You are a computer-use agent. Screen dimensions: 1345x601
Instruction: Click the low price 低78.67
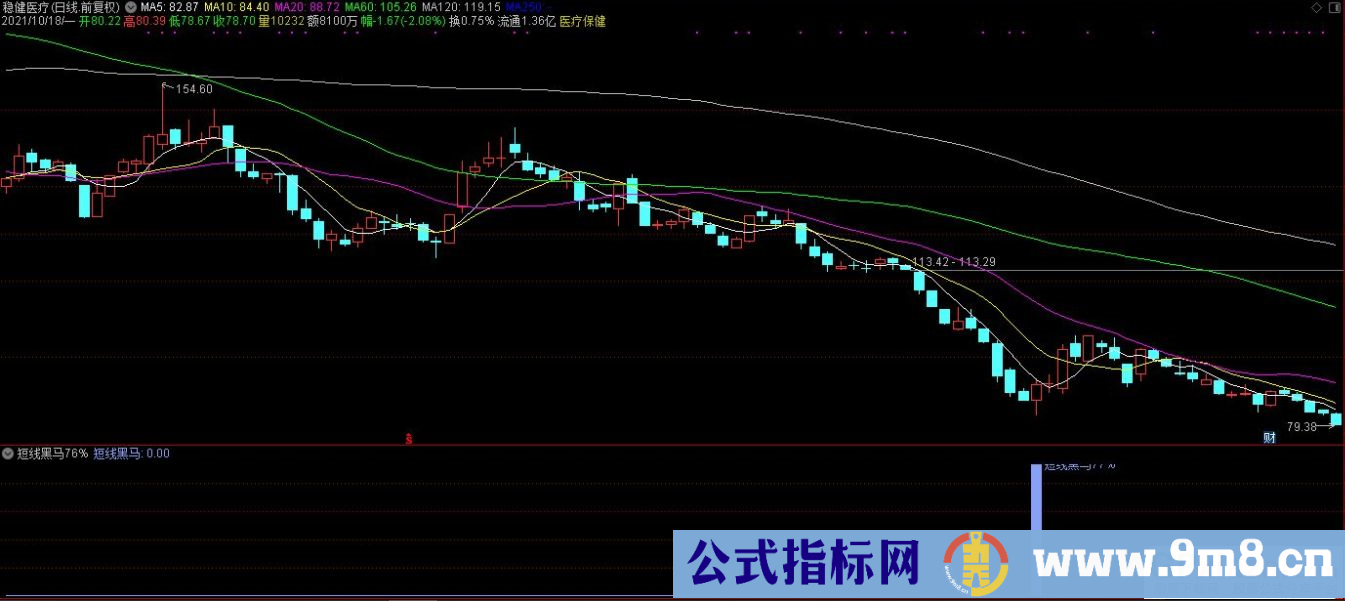190,21
